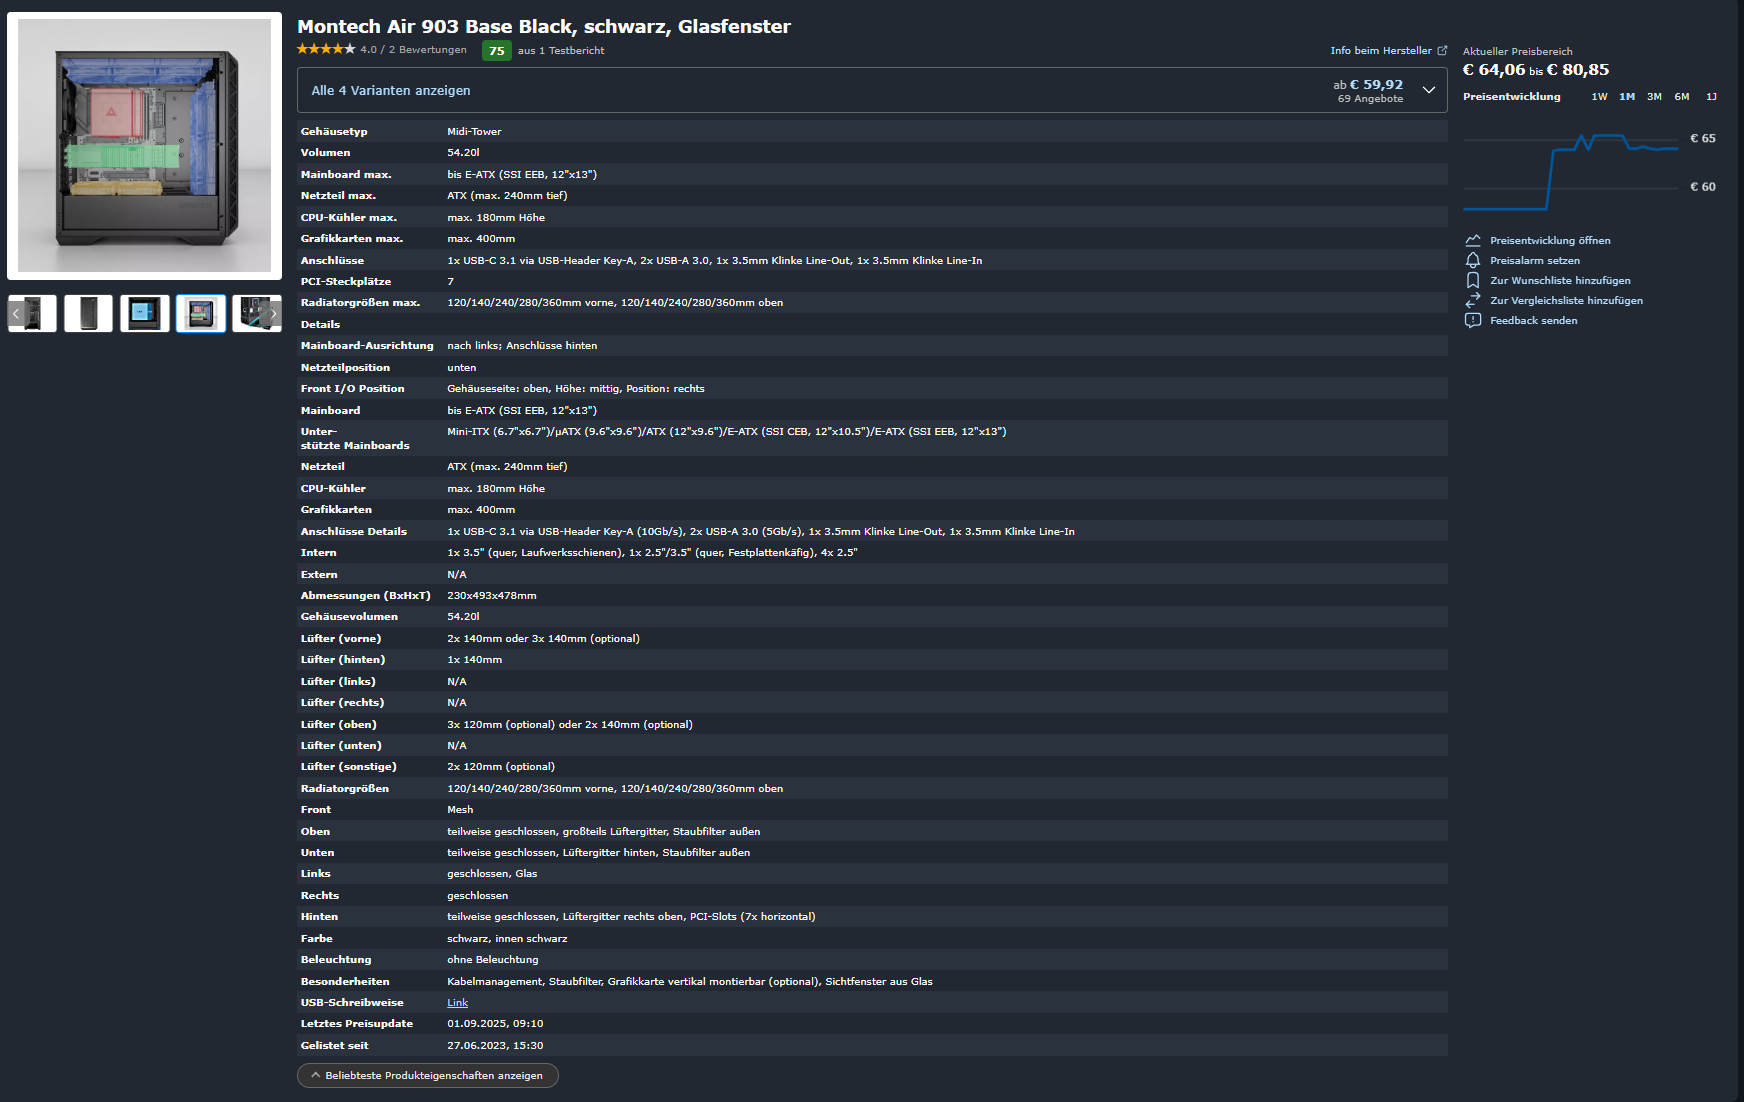1744x1102 pixels.
Task: Click the Radiatorgrößen max. row label
Action: tap(360, 302)
